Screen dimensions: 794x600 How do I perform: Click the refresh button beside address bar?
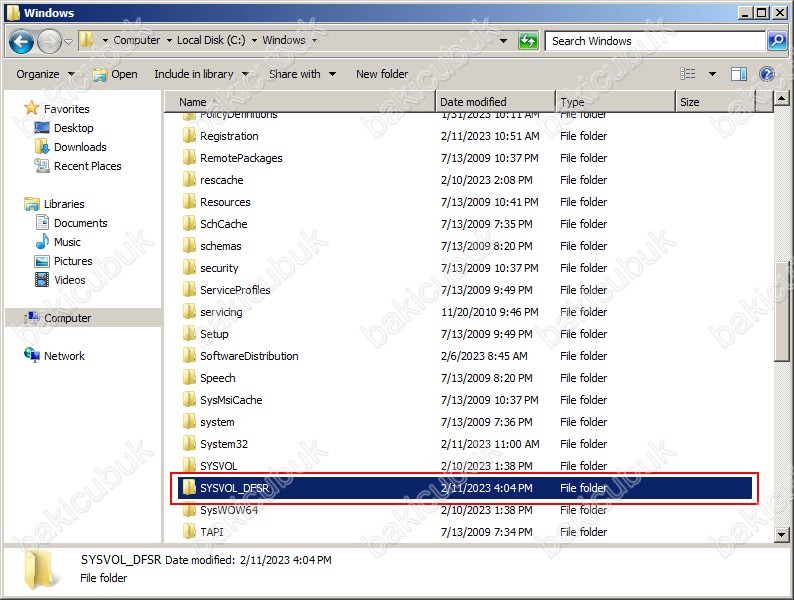tap(528, 41)
